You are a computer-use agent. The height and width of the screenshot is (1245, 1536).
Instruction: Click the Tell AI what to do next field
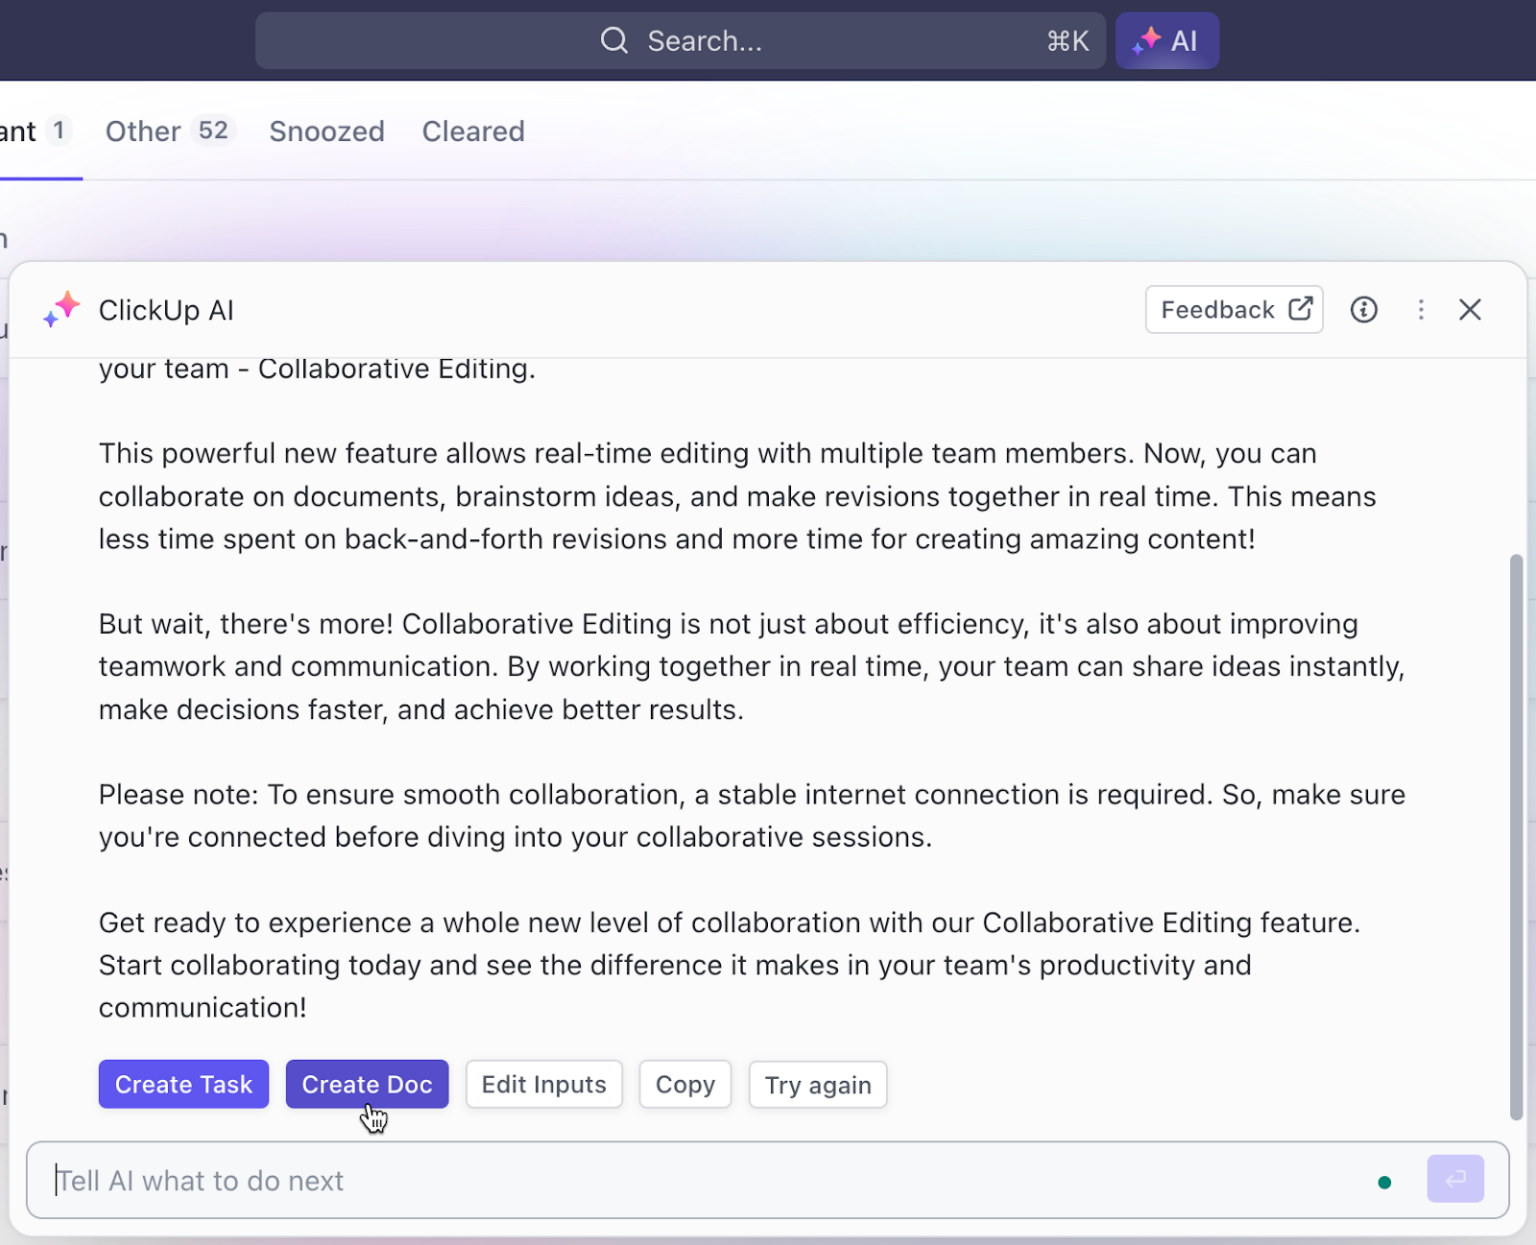click(x=400, y=1180)
